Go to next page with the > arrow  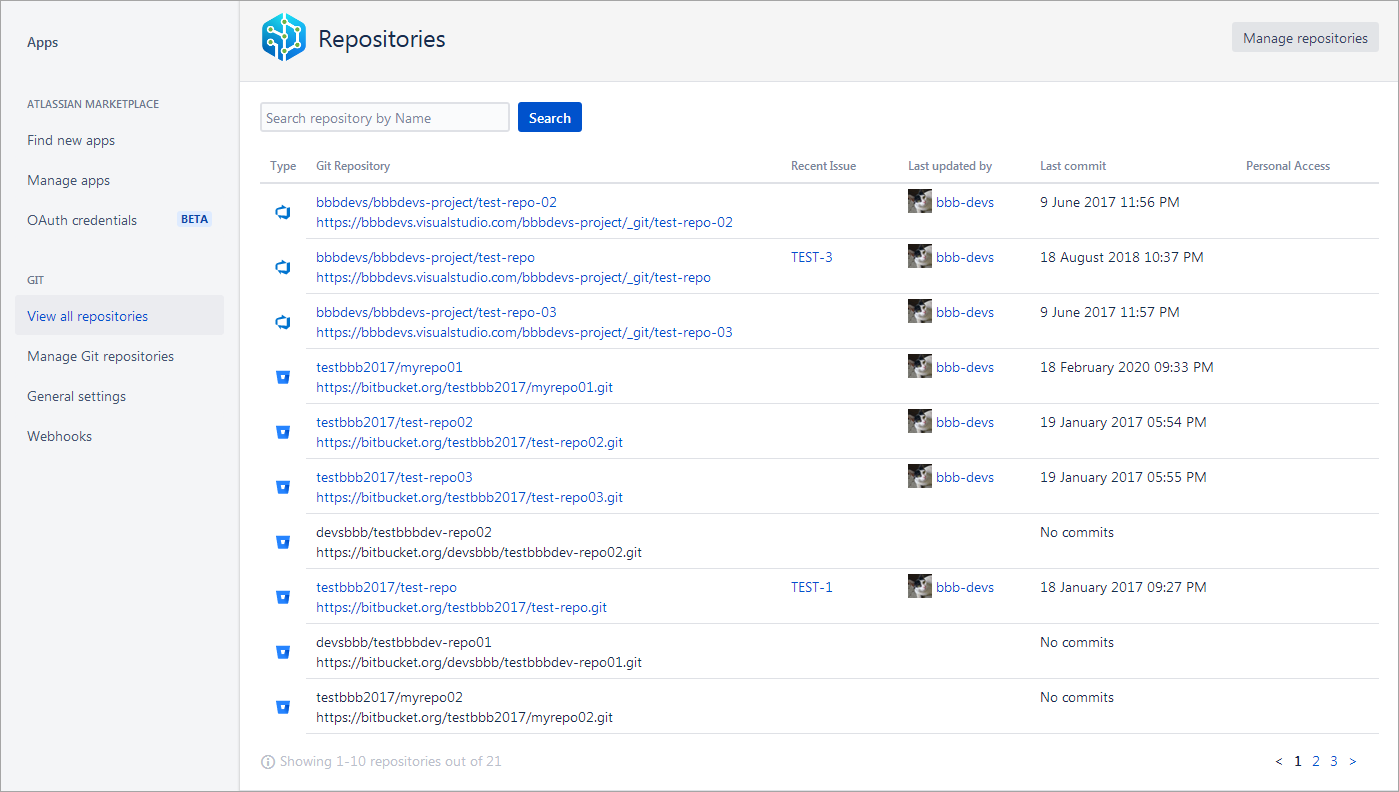coord(1353,761)
